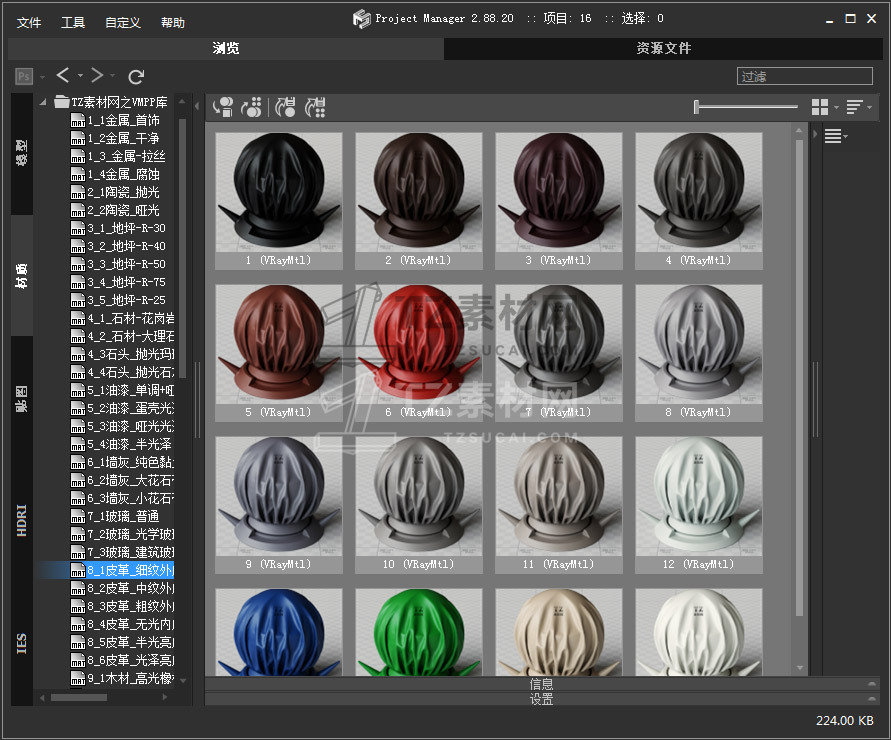Collapse the TZ素材网之VMPP库 root folder

point(45,102)
